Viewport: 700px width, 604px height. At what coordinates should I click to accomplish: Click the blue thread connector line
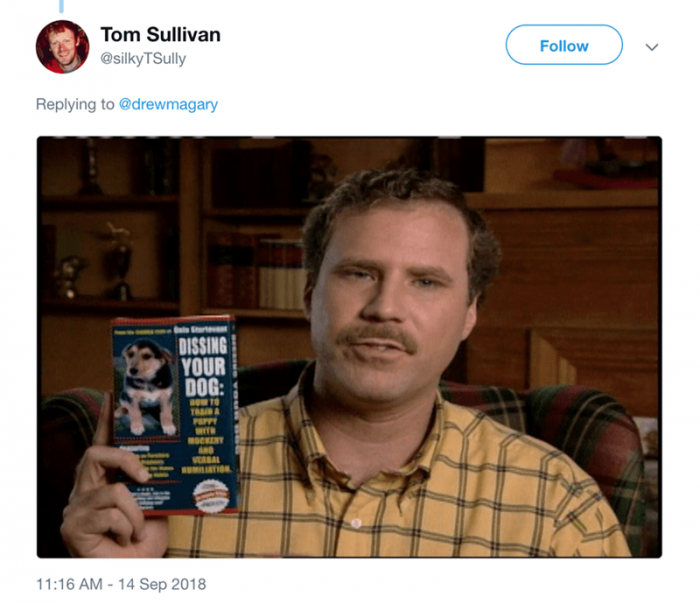tap(62, 6)
